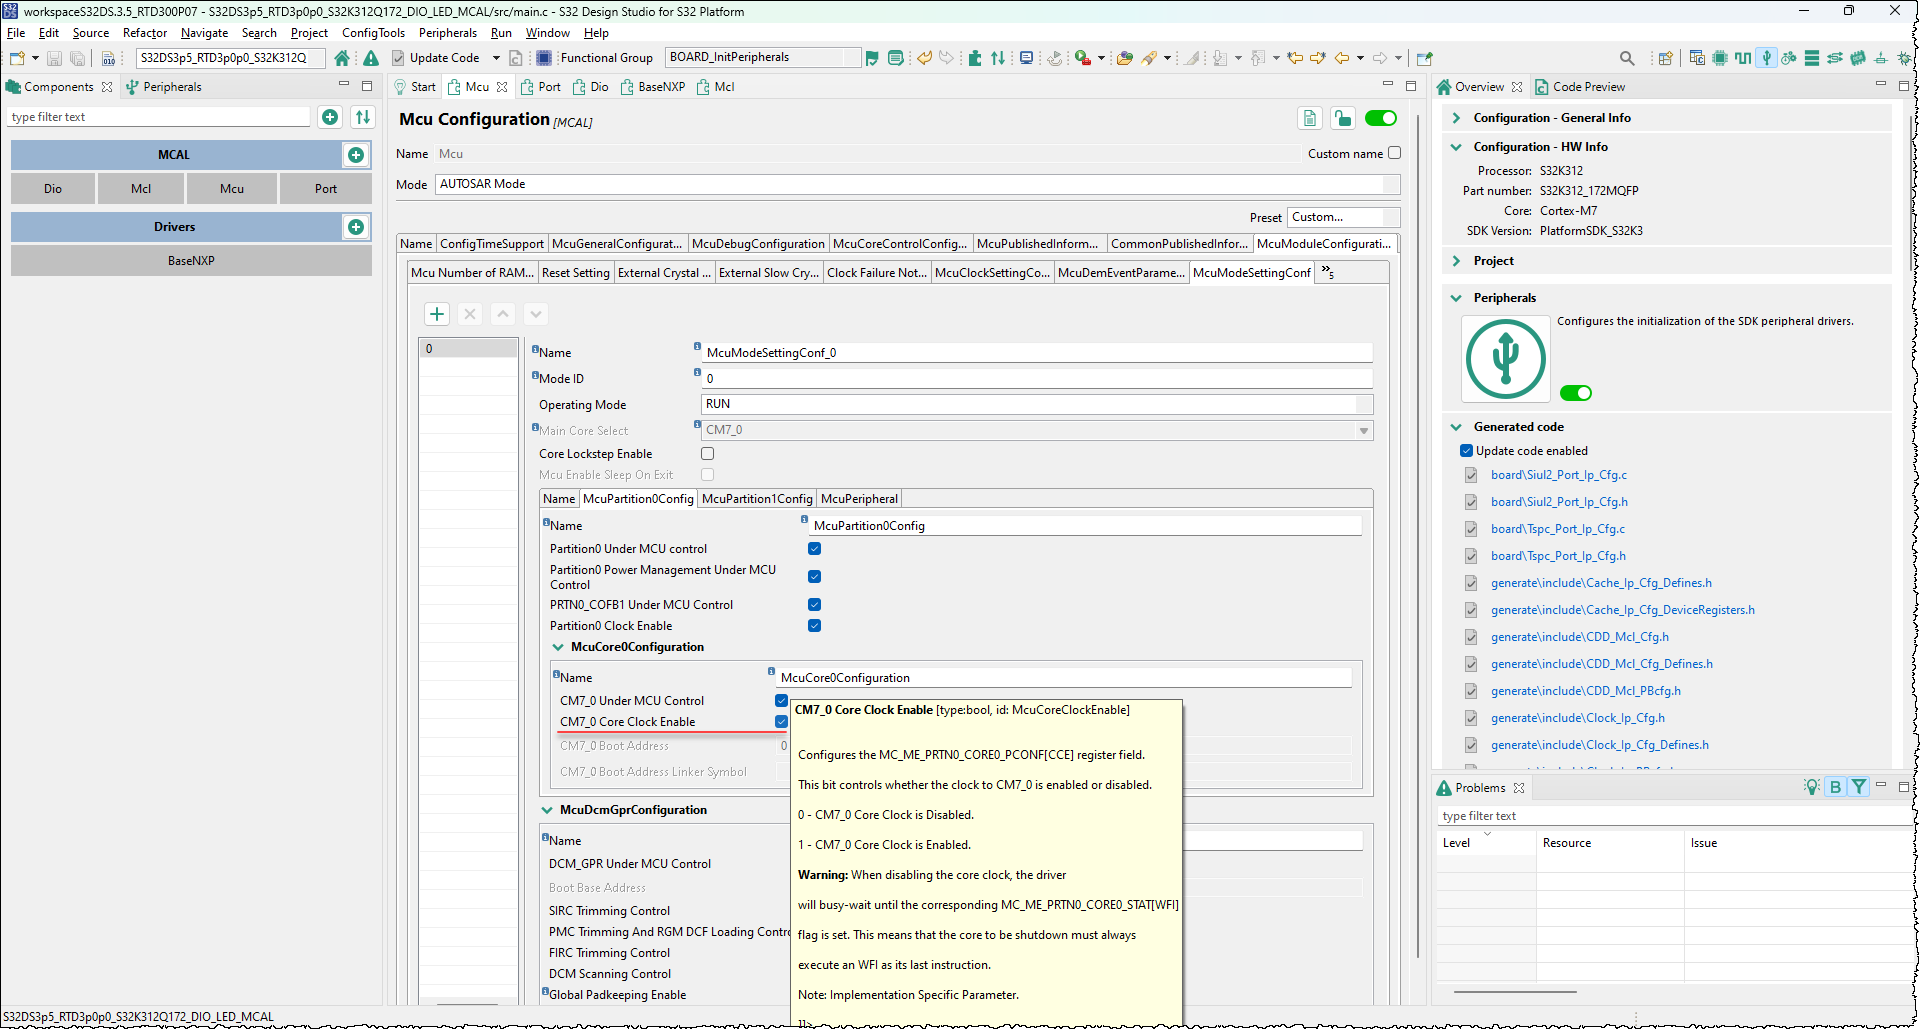The height and width of the screenshot is (1032, 1920).
Task: Expand the Project section in Overview
Action: click(x=1457, y=260)
